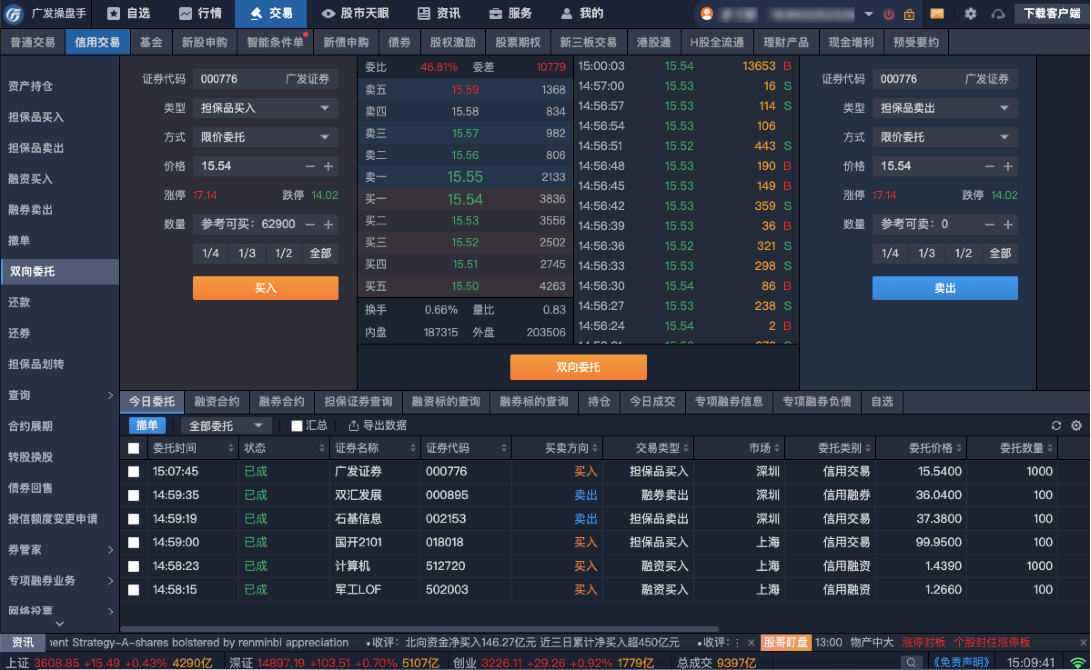Increase price in the 担保品卖出 form
The height and width of the screenshot is (670, 1091).
(1008, 166)
